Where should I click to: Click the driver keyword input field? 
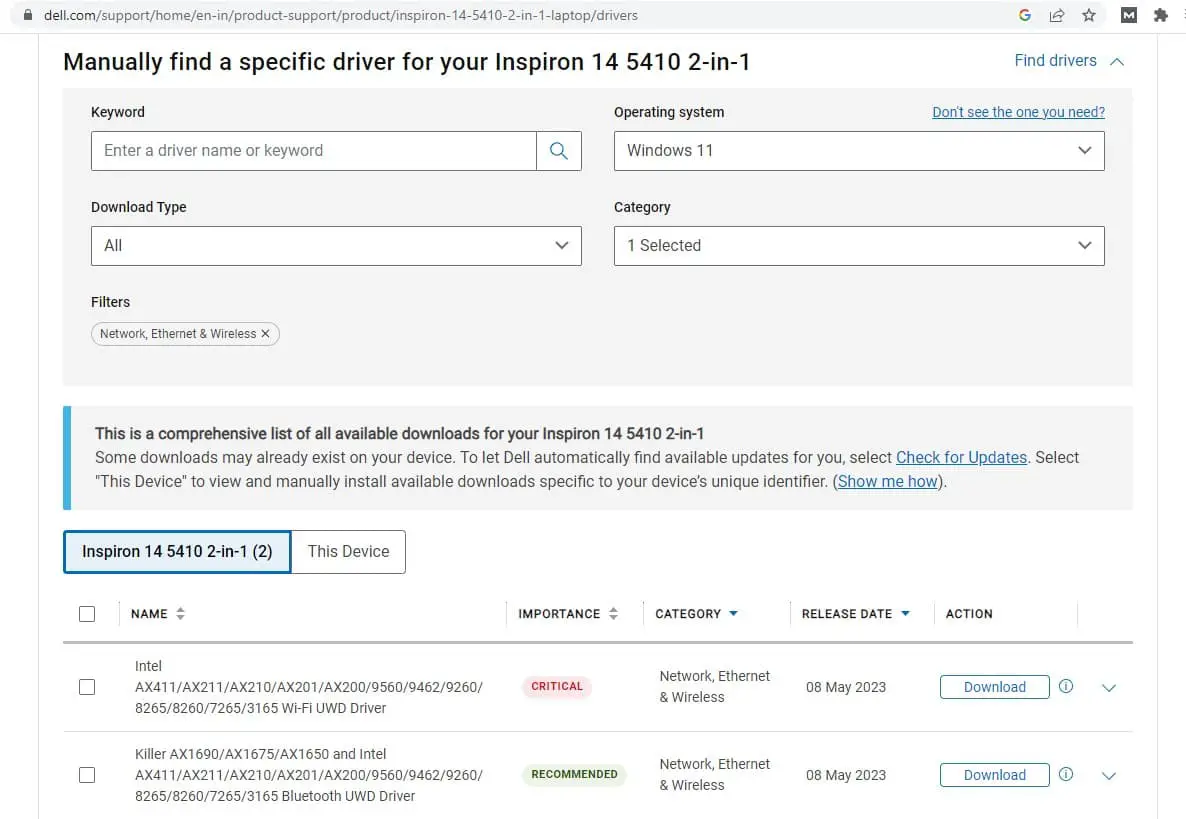click(314, 151)
